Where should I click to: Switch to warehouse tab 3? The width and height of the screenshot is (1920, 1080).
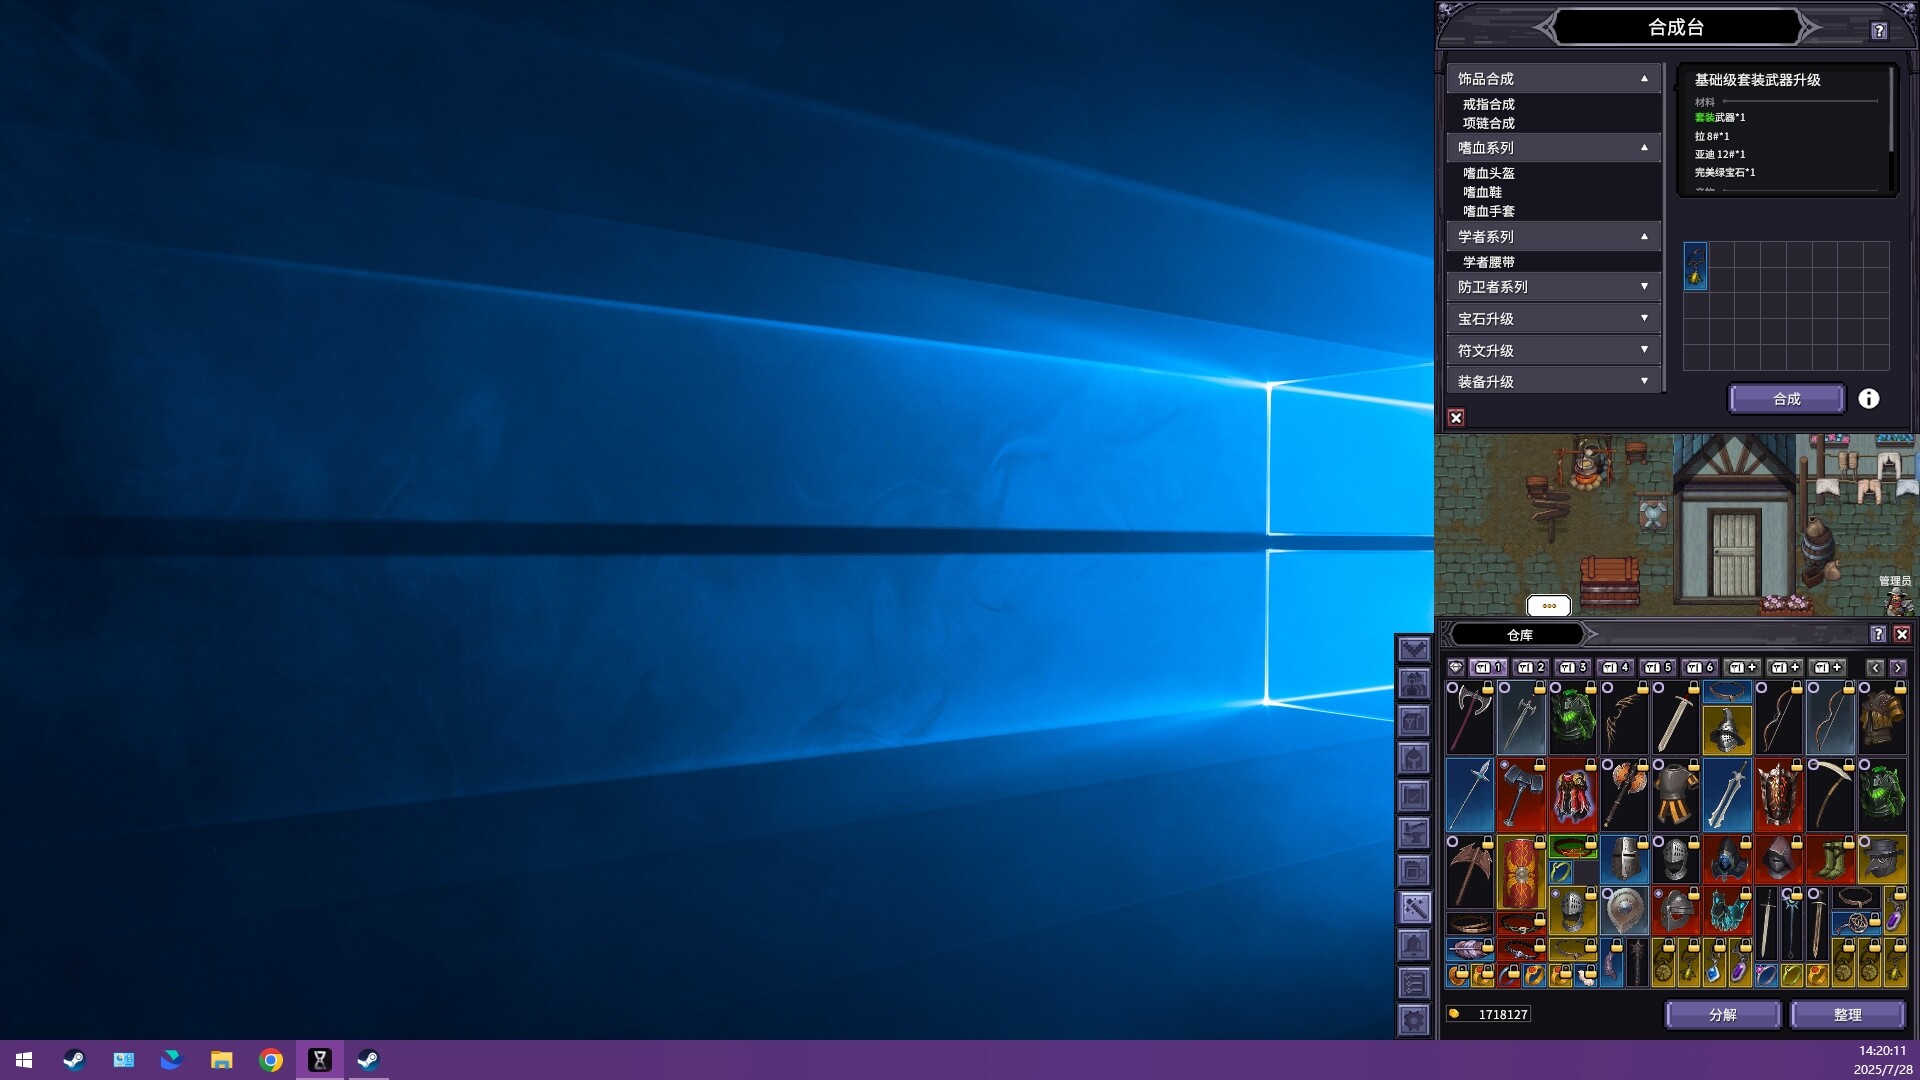coord(1573,667)
